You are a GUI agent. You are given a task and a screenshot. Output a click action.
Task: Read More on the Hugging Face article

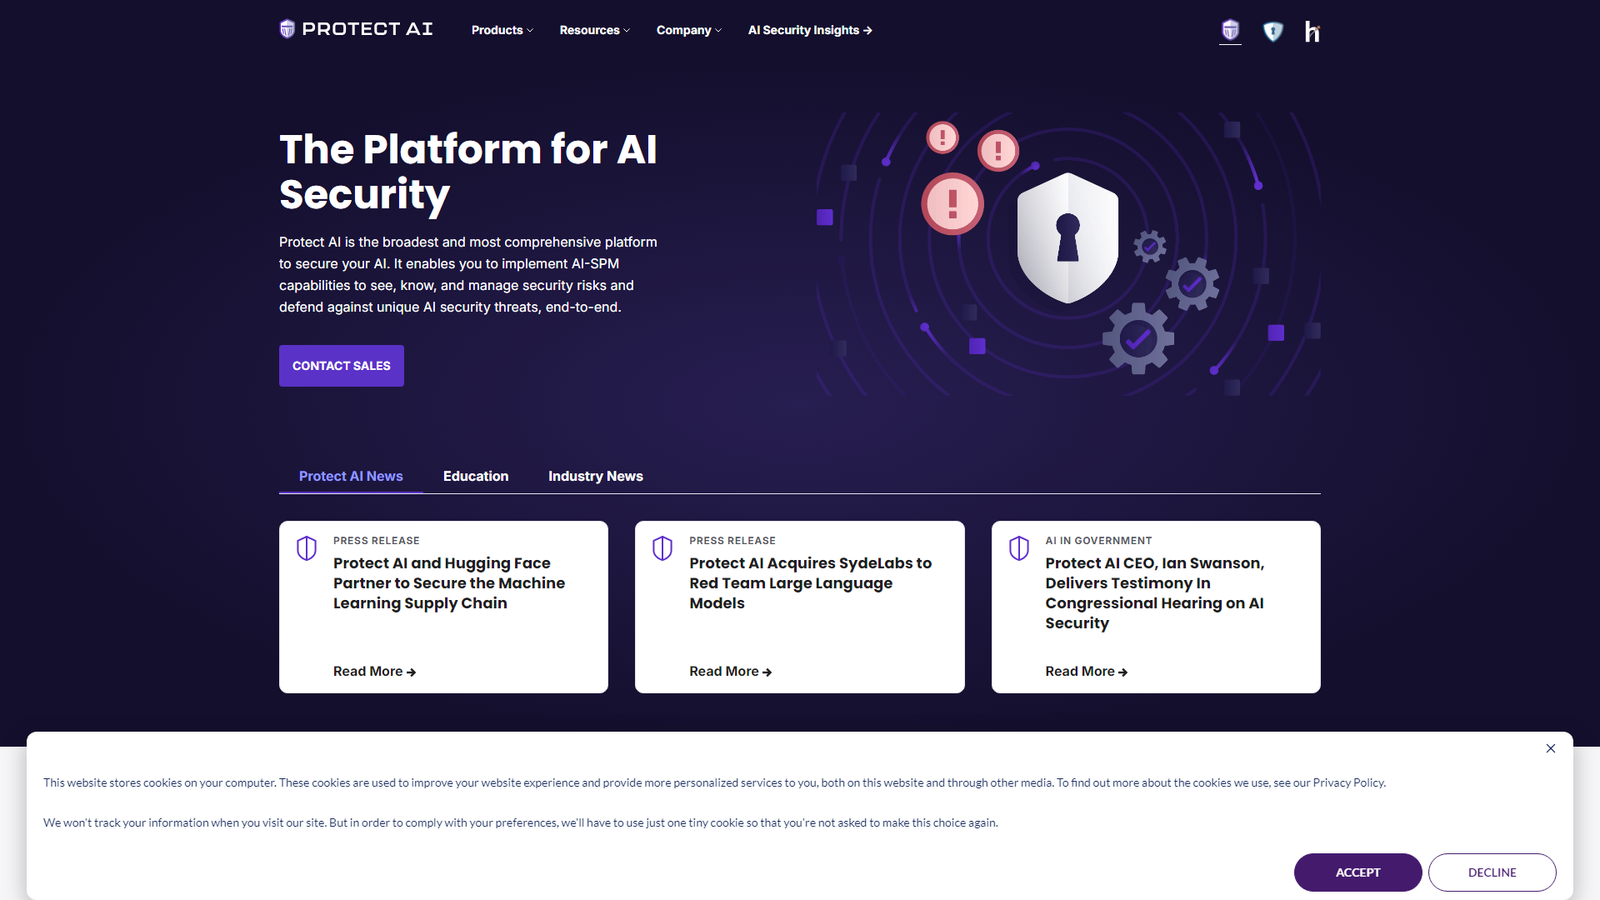point(374,671)
